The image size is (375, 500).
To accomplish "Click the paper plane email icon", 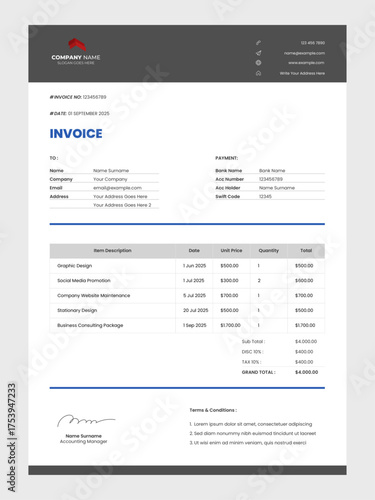I will tap(258, 53).
